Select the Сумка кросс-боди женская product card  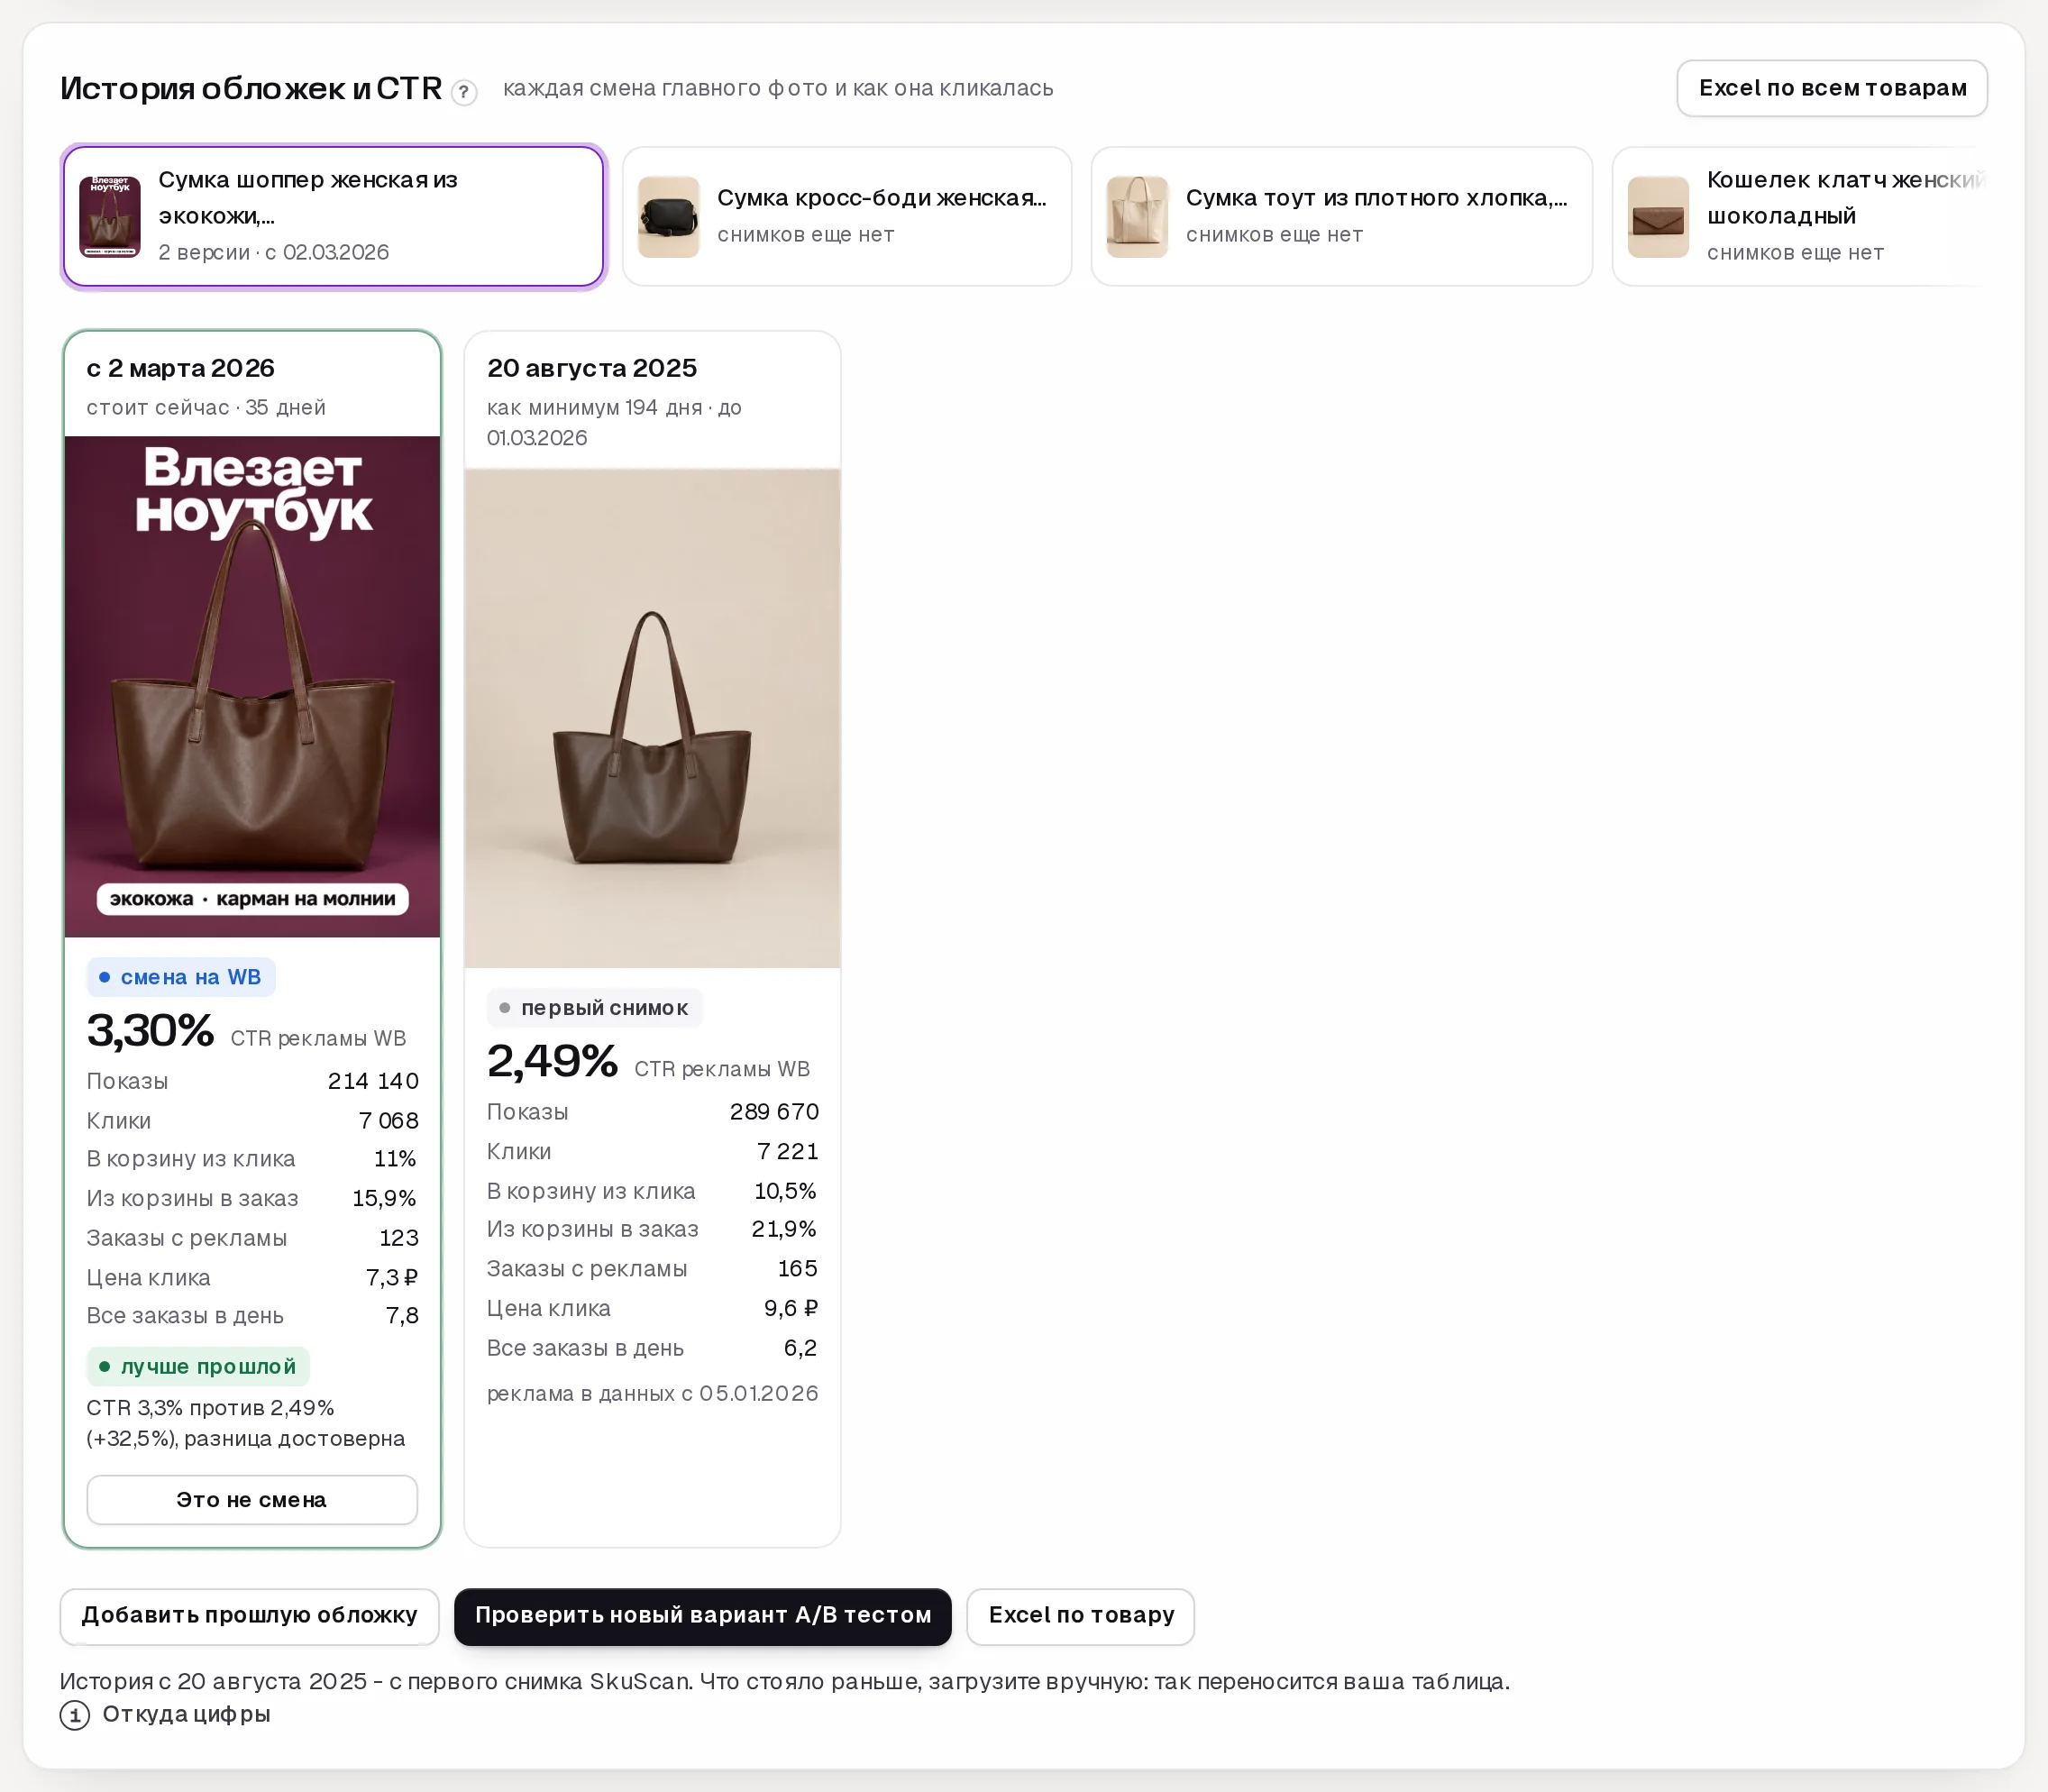coord(847,216)
